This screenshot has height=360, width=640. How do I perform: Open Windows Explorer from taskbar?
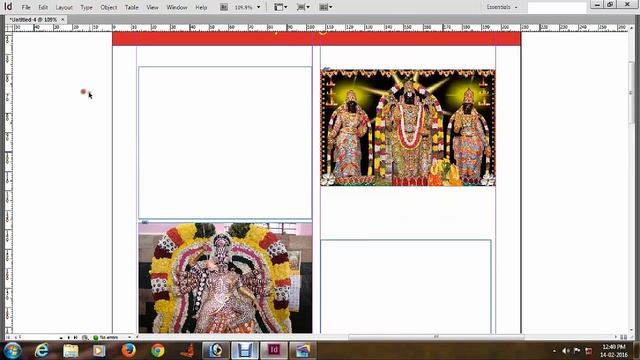pyautogui.click(x=71, y=351)
